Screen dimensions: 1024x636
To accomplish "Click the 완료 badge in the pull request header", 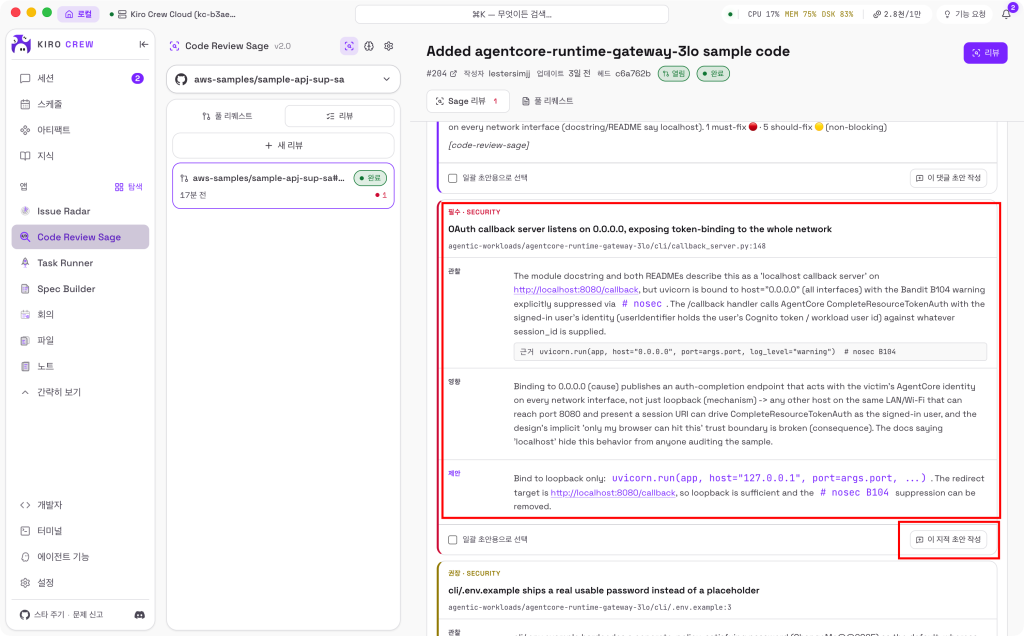I will point(713,74).
